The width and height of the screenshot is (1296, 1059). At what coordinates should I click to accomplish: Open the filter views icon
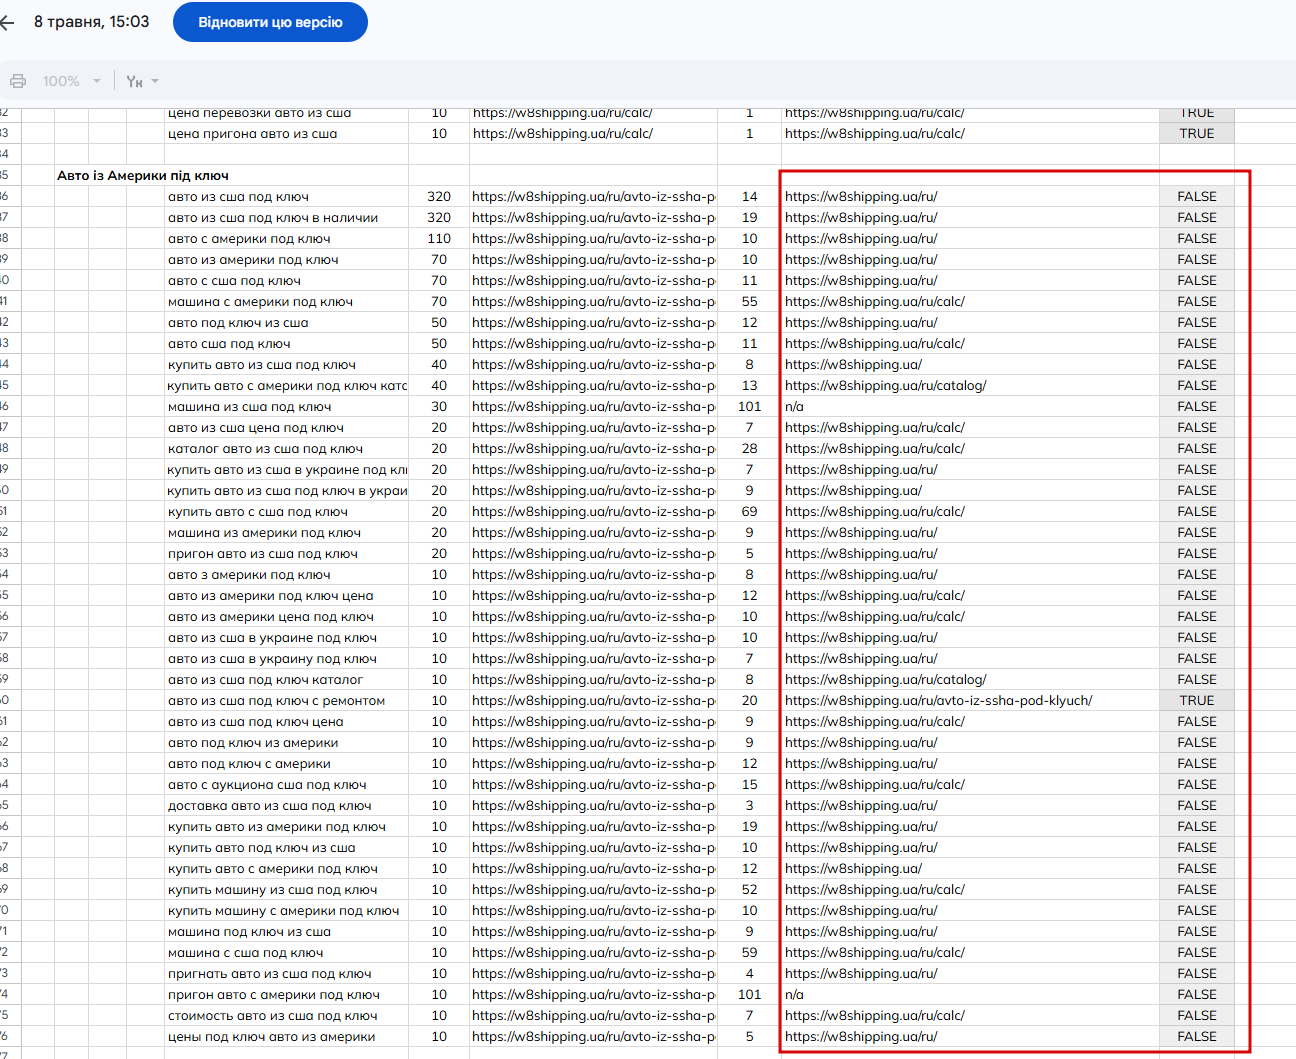tap(134, 81)
